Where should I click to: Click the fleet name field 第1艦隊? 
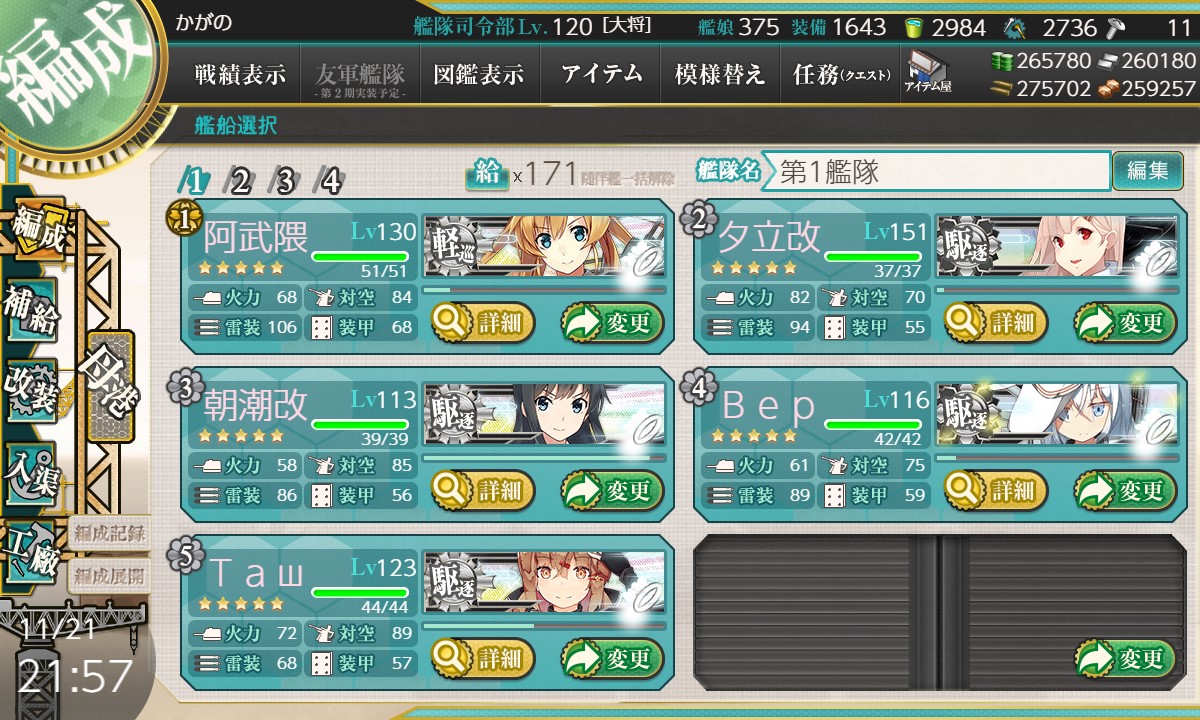pos(936,171)
